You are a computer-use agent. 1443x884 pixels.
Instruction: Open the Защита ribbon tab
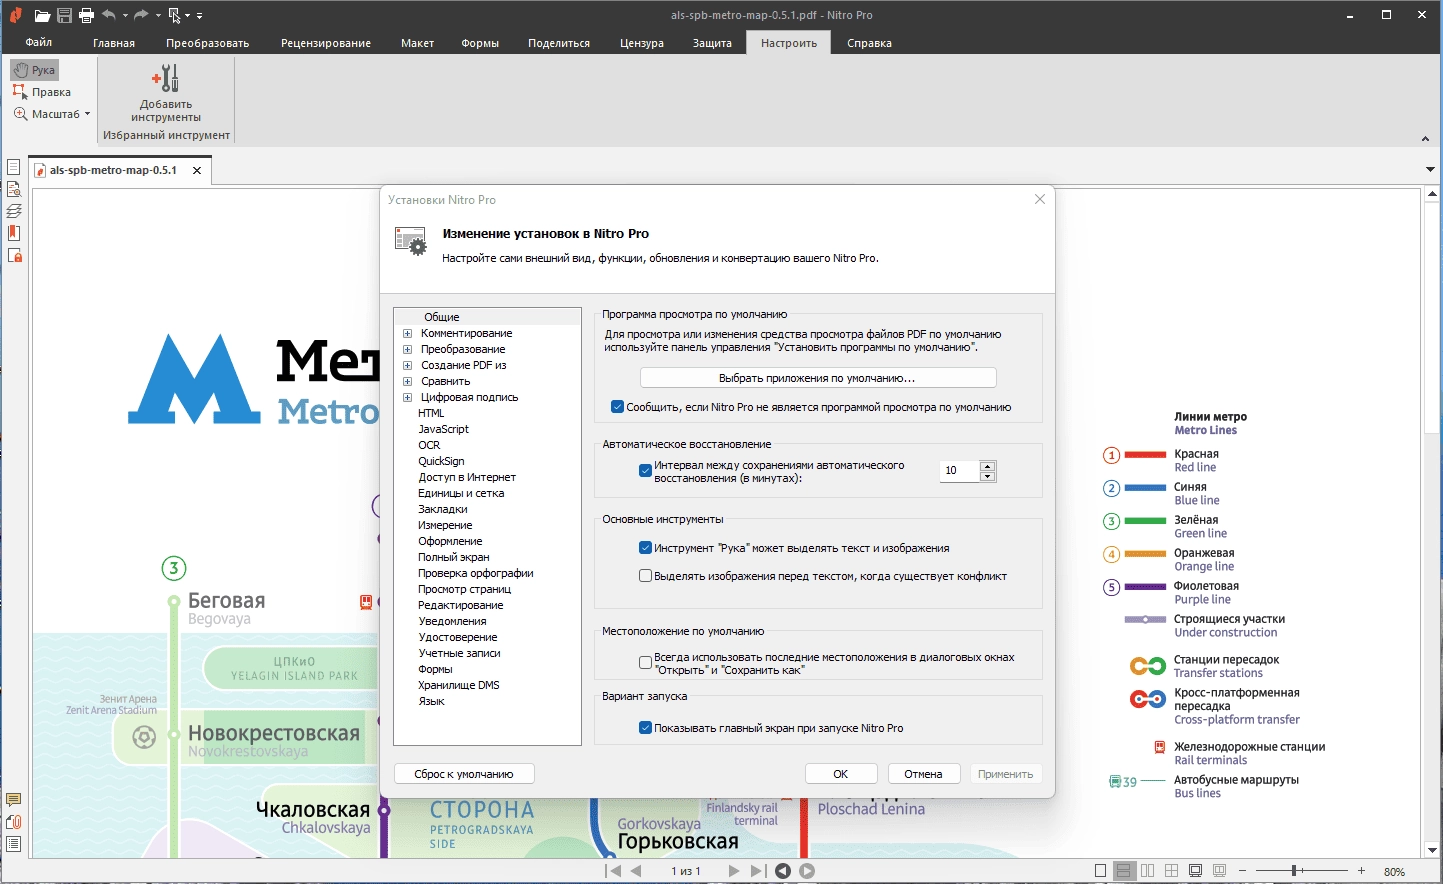click(712, 43)
